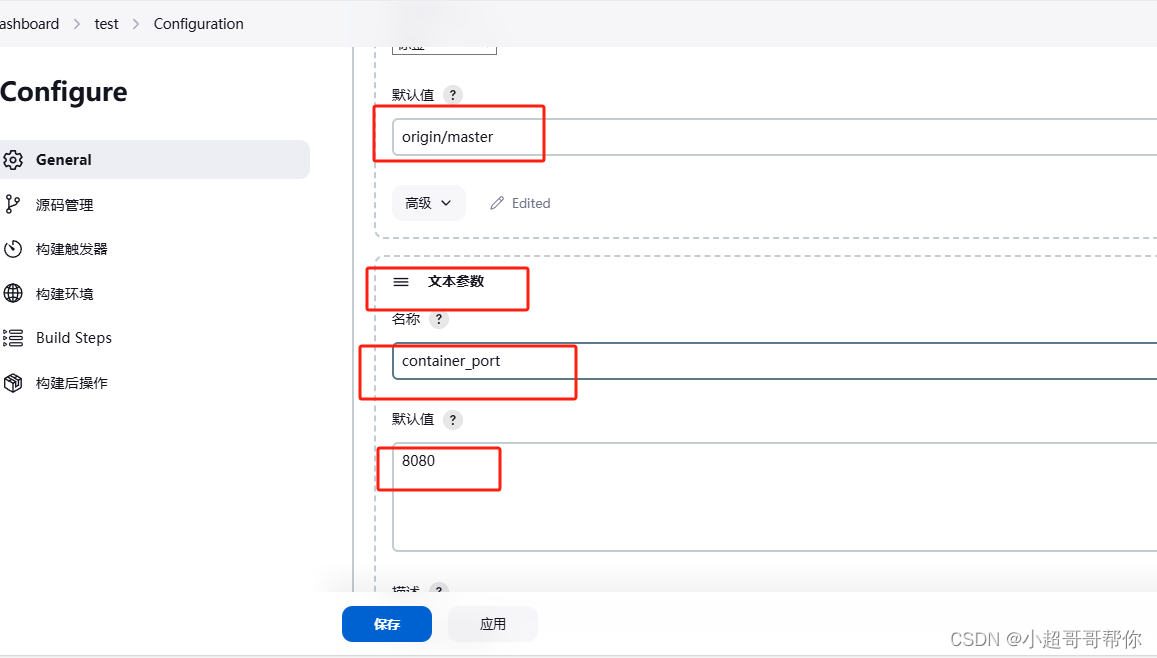1157x658 pixels.
Task: Click the 构建环境 globe icon
Action: pos(13,294)
